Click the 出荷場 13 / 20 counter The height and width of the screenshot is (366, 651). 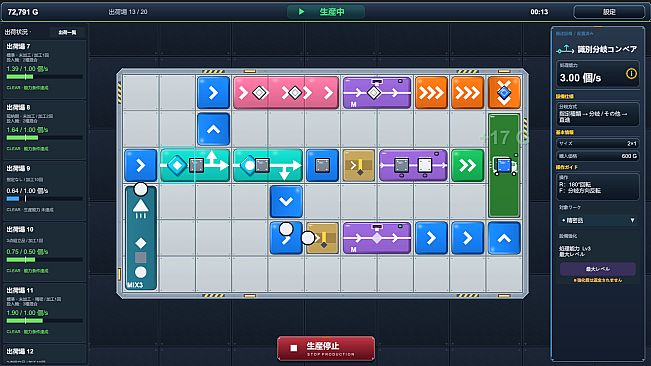(x=128, y=12)
